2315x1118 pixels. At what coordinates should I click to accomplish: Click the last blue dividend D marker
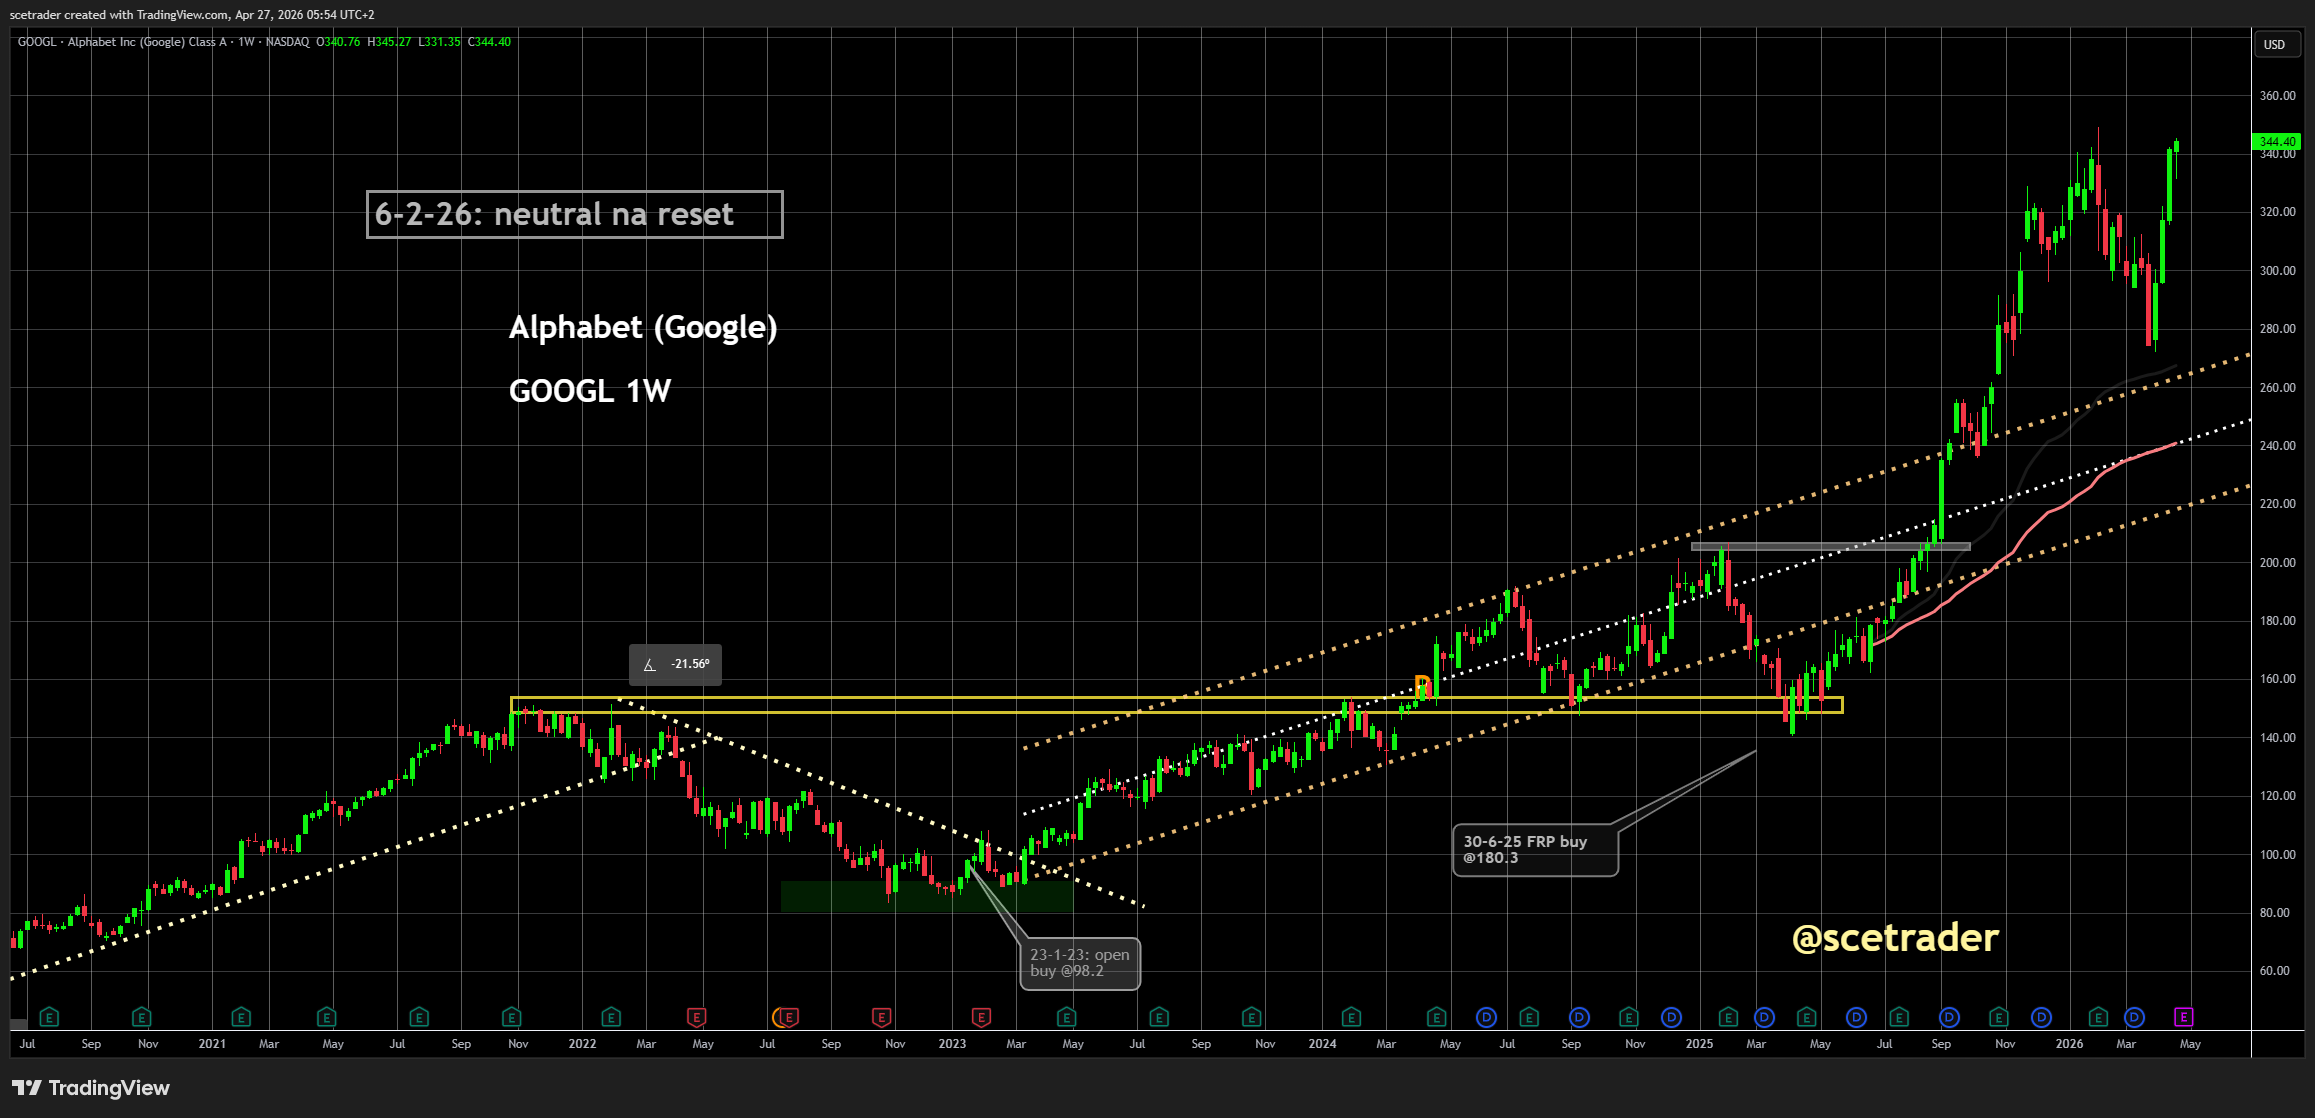[x=2134, y=1017]
